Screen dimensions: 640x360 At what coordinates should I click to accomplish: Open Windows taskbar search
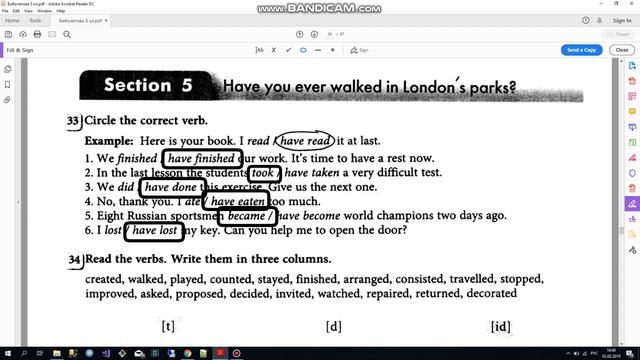click(24, 353)
